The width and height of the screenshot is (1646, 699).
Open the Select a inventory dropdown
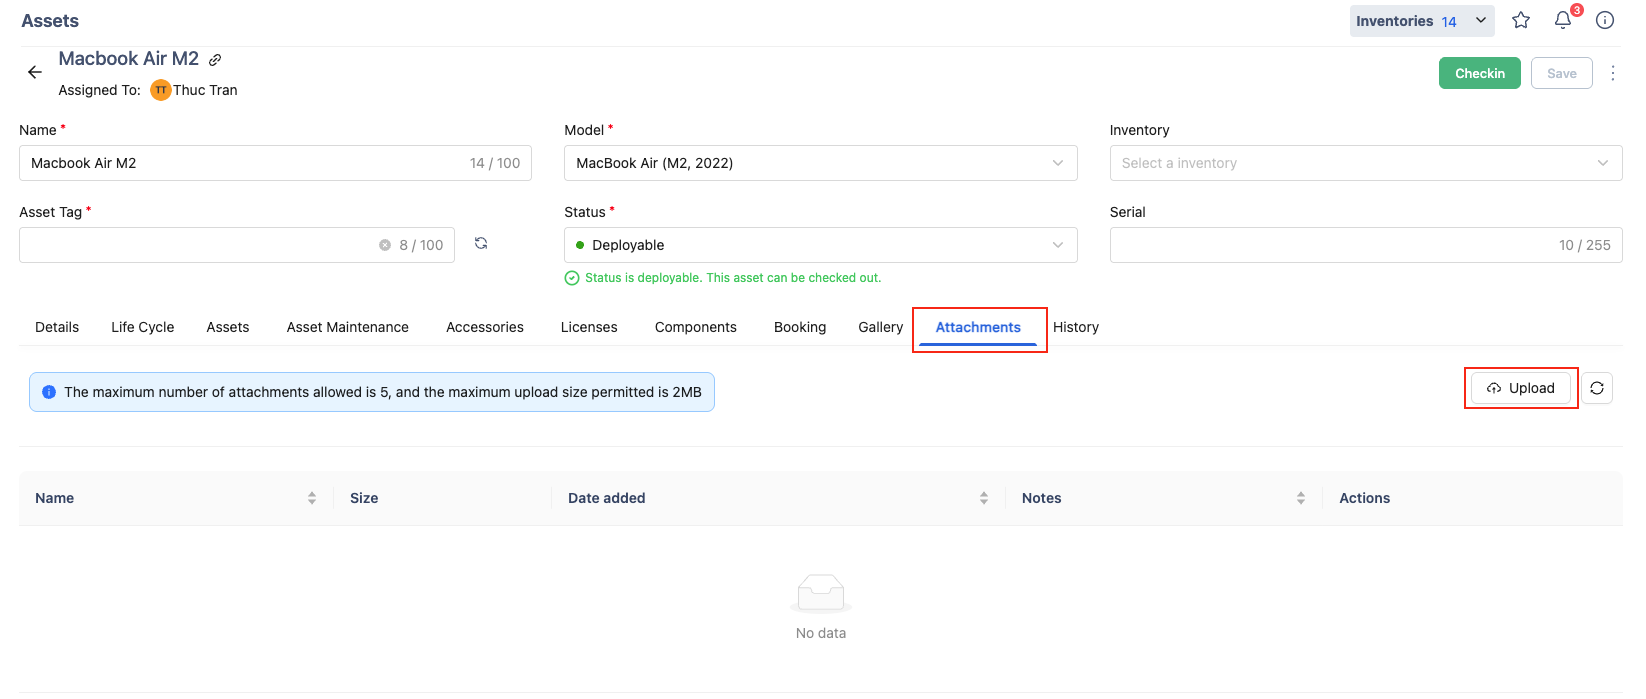coord(1366,163)
